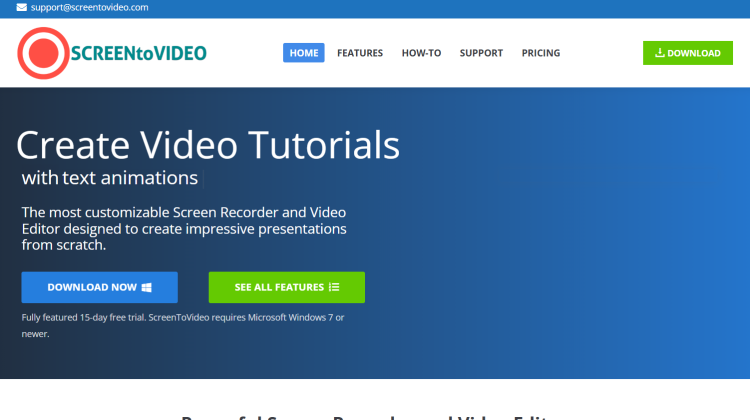Open the support@screentovideo.com email link

89,7
